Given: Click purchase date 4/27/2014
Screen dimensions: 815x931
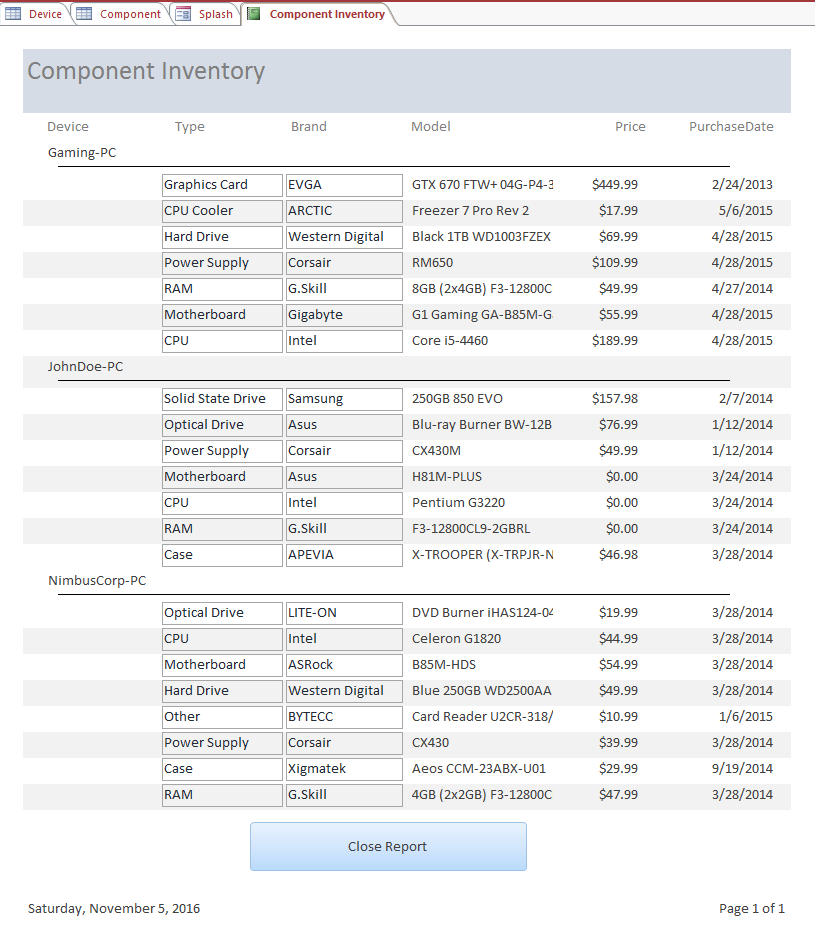Looking at the screenshot, I should (743, 289).
